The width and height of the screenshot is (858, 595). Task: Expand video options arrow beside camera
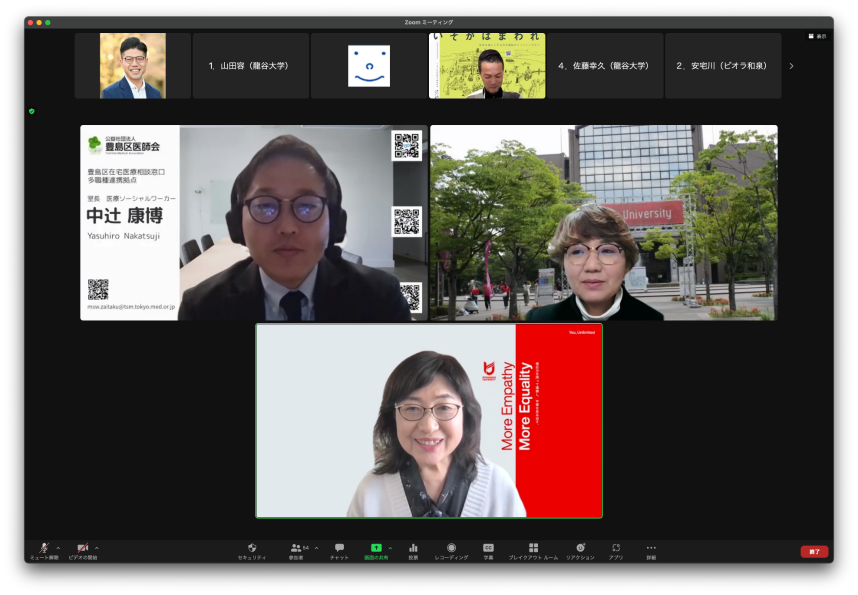pos(97,547)
